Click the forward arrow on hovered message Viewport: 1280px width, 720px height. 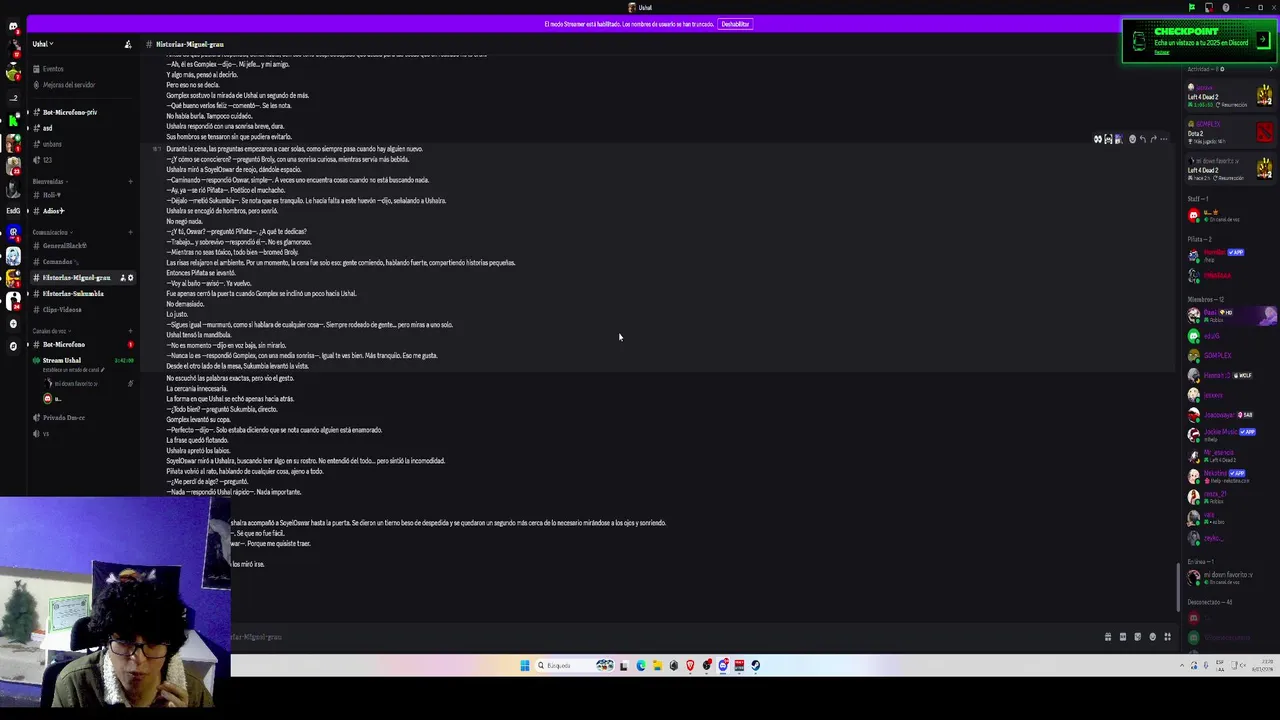[1153, 140]
